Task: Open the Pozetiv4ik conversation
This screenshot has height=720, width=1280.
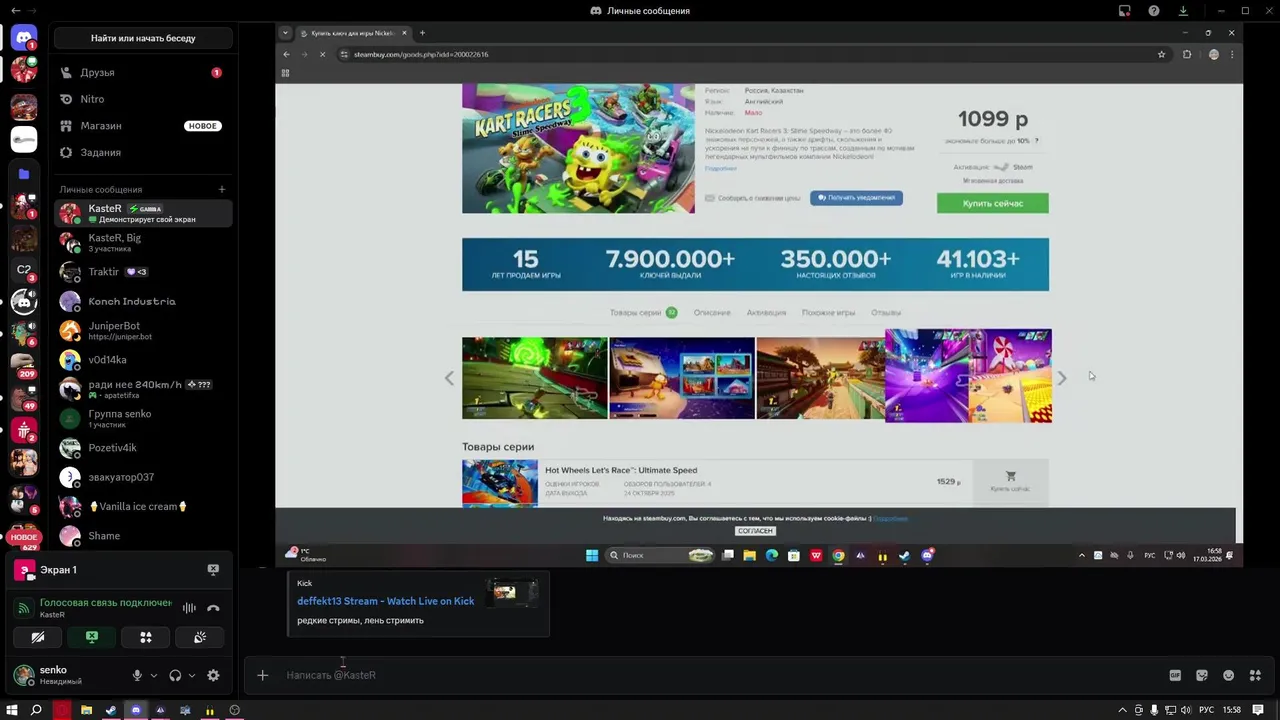Action: (143, 448)
